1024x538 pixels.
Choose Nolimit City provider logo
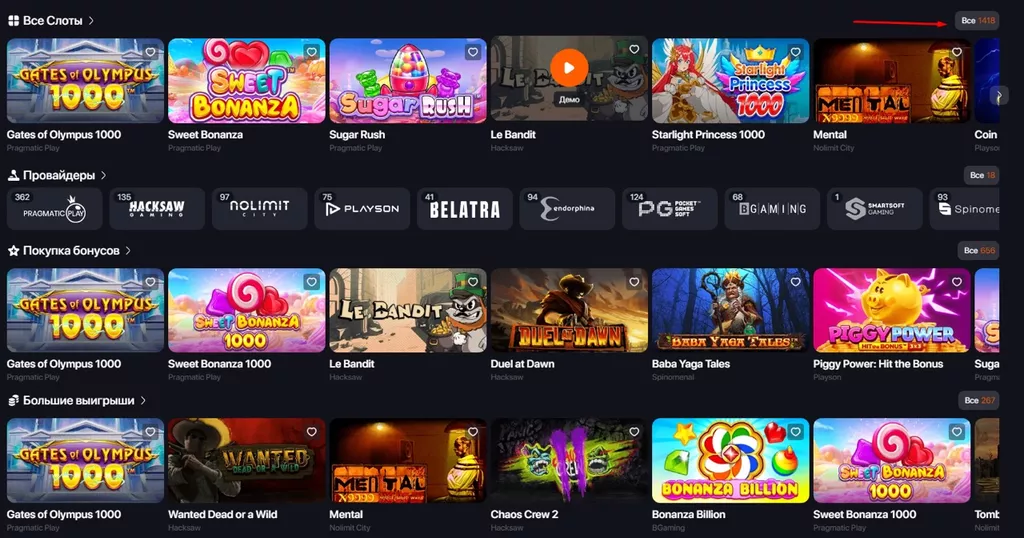(x=259, y=209)
